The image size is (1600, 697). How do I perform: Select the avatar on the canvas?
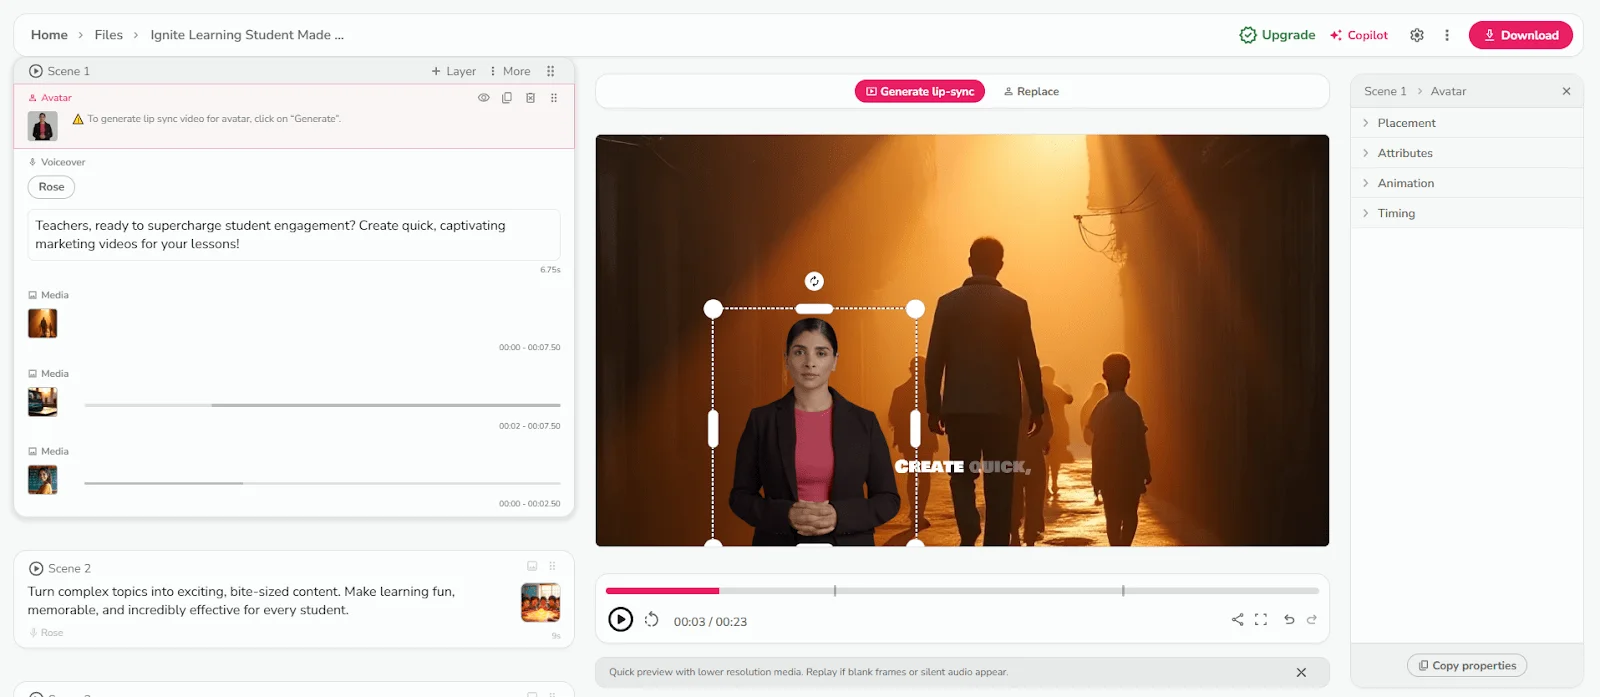[813, 430]
